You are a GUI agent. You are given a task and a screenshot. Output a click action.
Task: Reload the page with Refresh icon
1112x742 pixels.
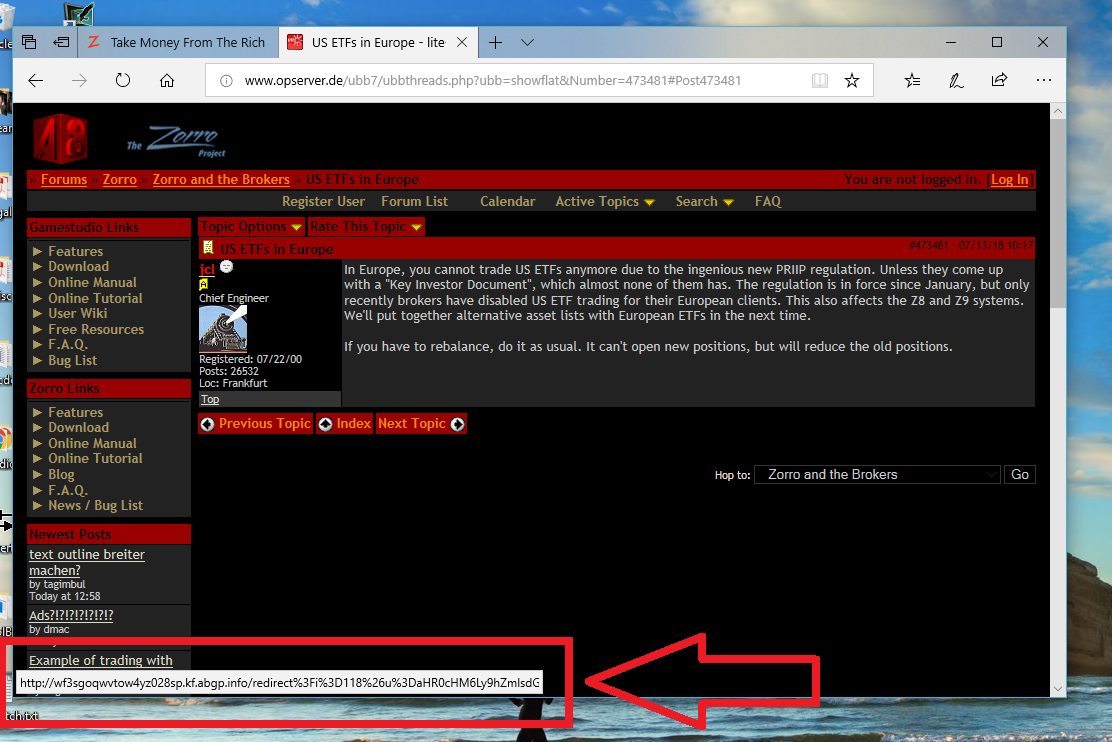123,80
